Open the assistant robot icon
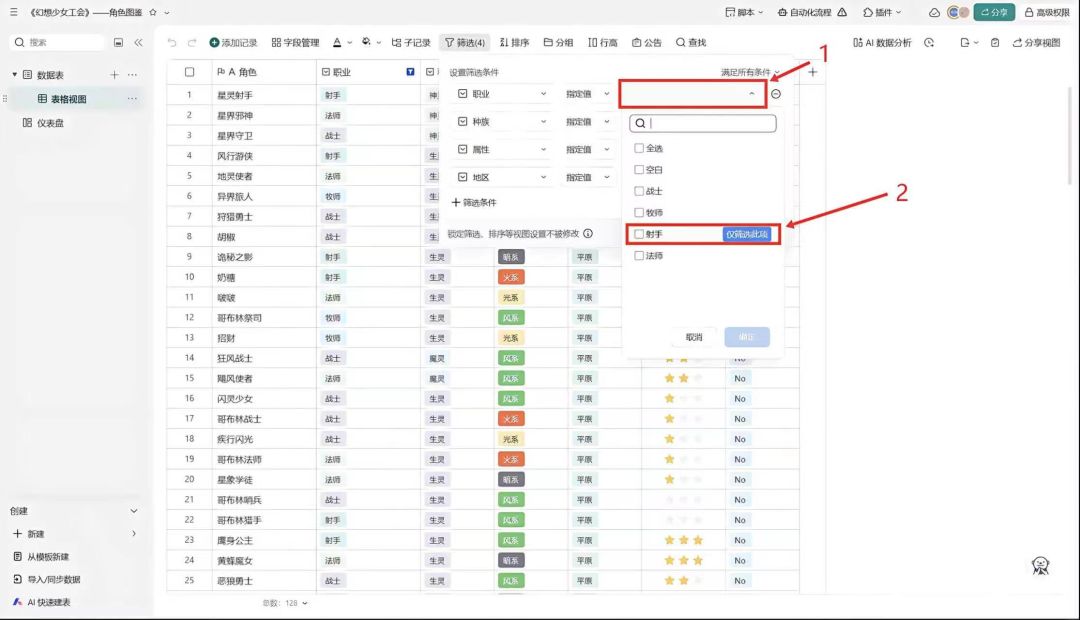Image resolution: width=1080 pixels, height=620 pixels. click(1040, 566)
